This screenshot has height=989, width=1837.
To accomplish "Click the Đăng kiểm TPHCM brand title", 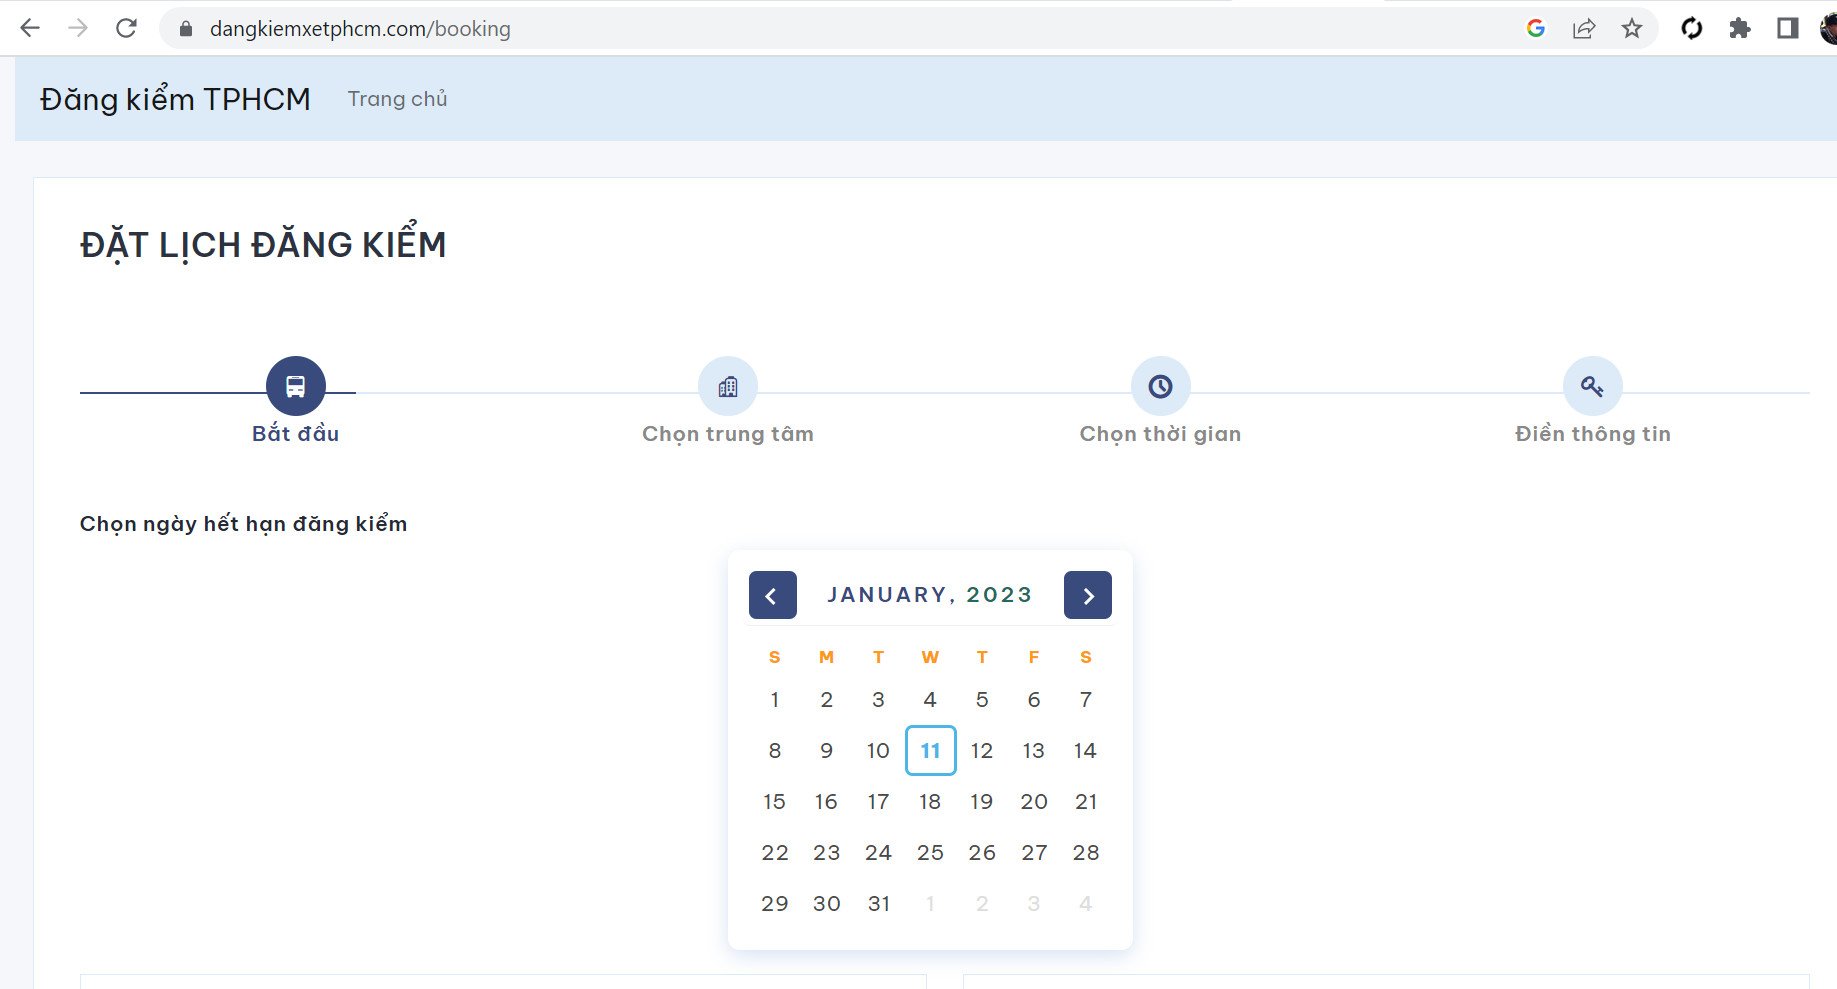I will pyautogui.click(x=175, y=99).
